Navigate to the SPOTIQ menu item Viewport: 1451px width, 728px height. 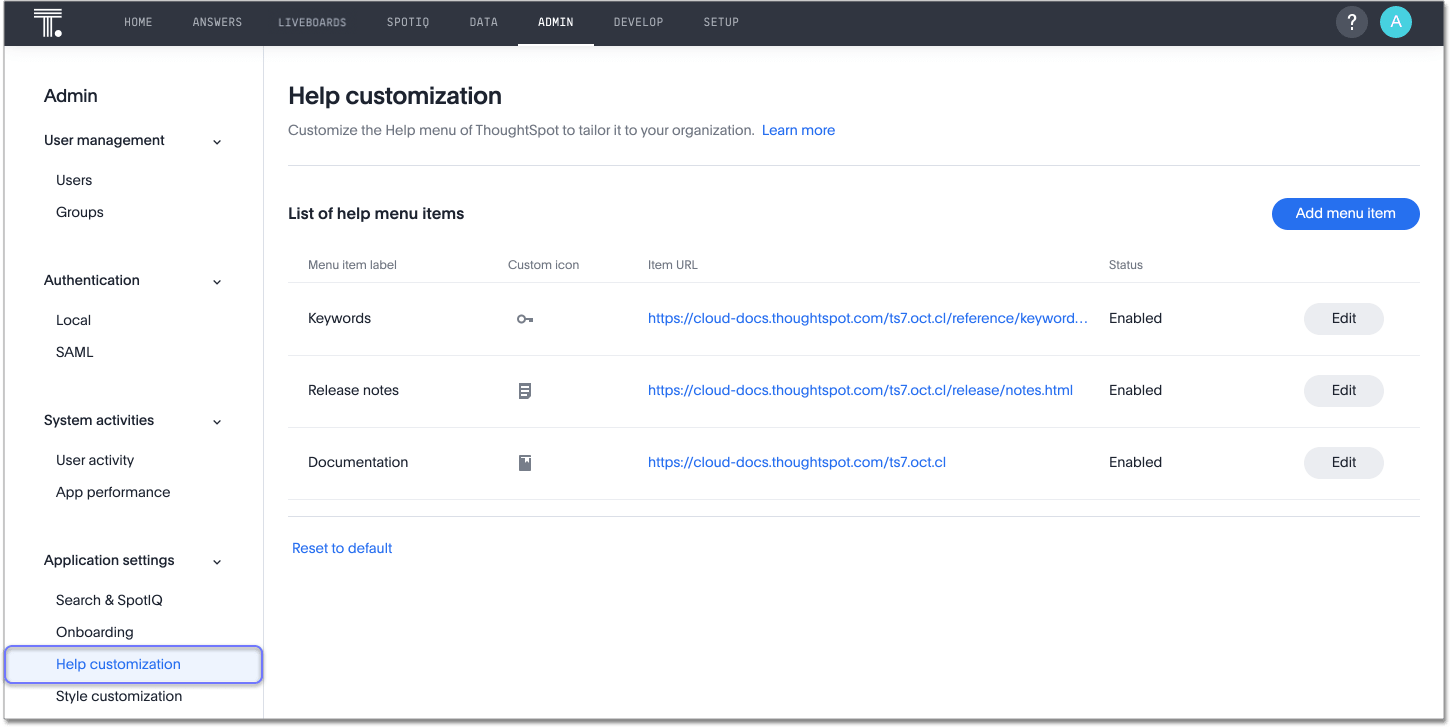[407, 21]
